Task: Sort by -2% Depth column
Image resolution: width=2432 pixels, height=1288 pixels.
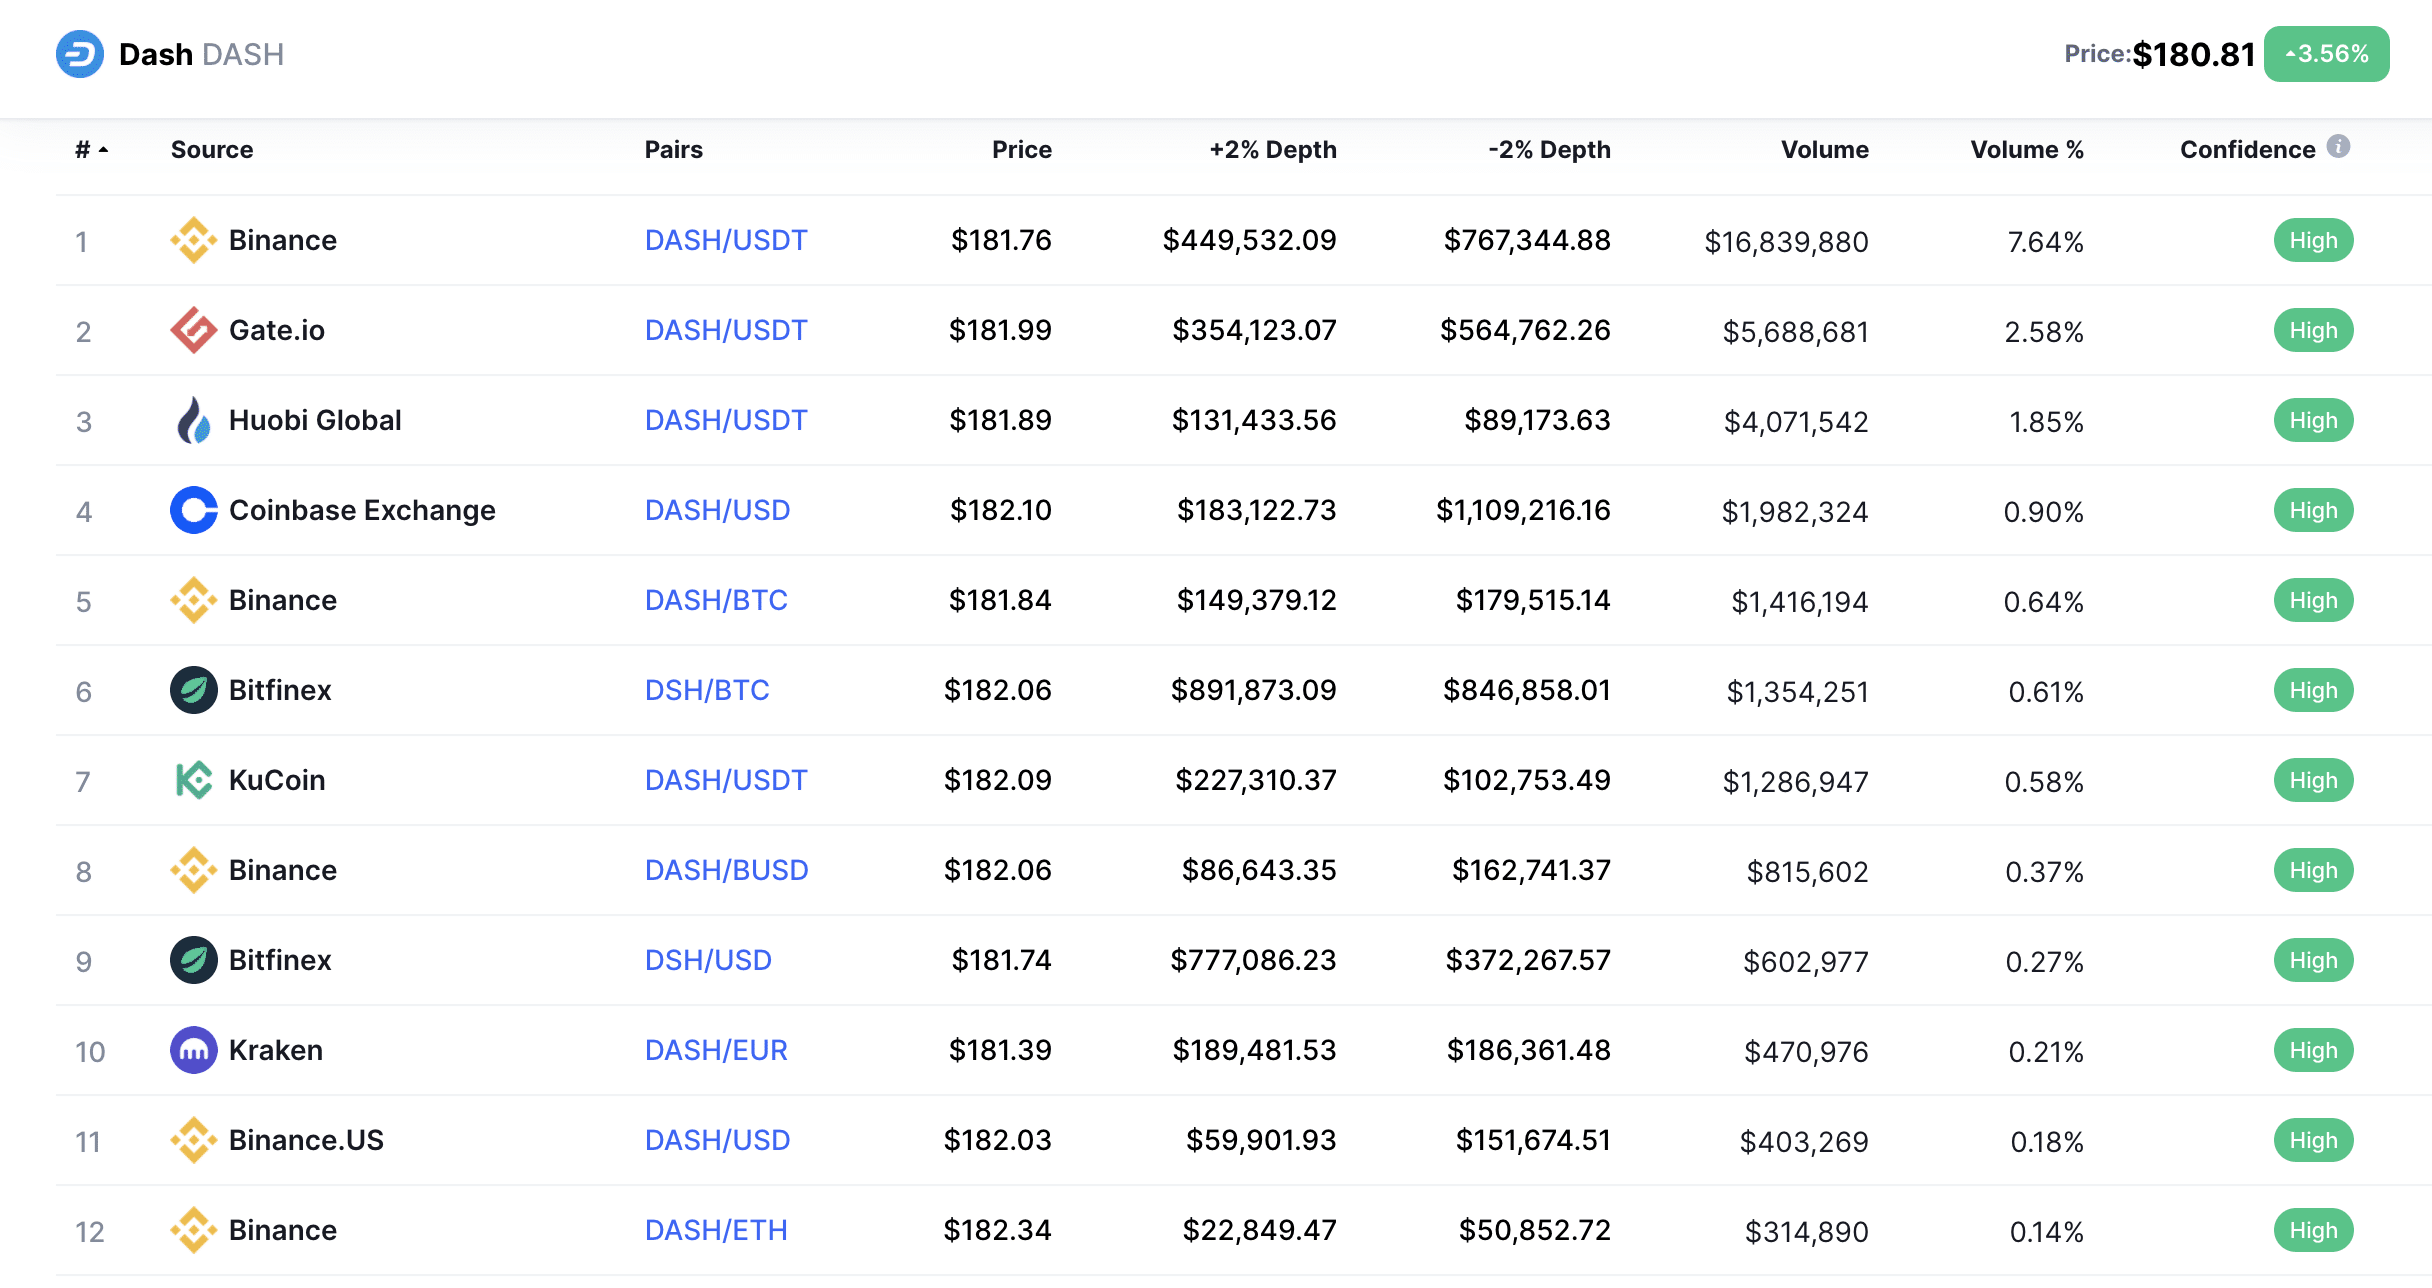Action: click(x=1549, y=150)
